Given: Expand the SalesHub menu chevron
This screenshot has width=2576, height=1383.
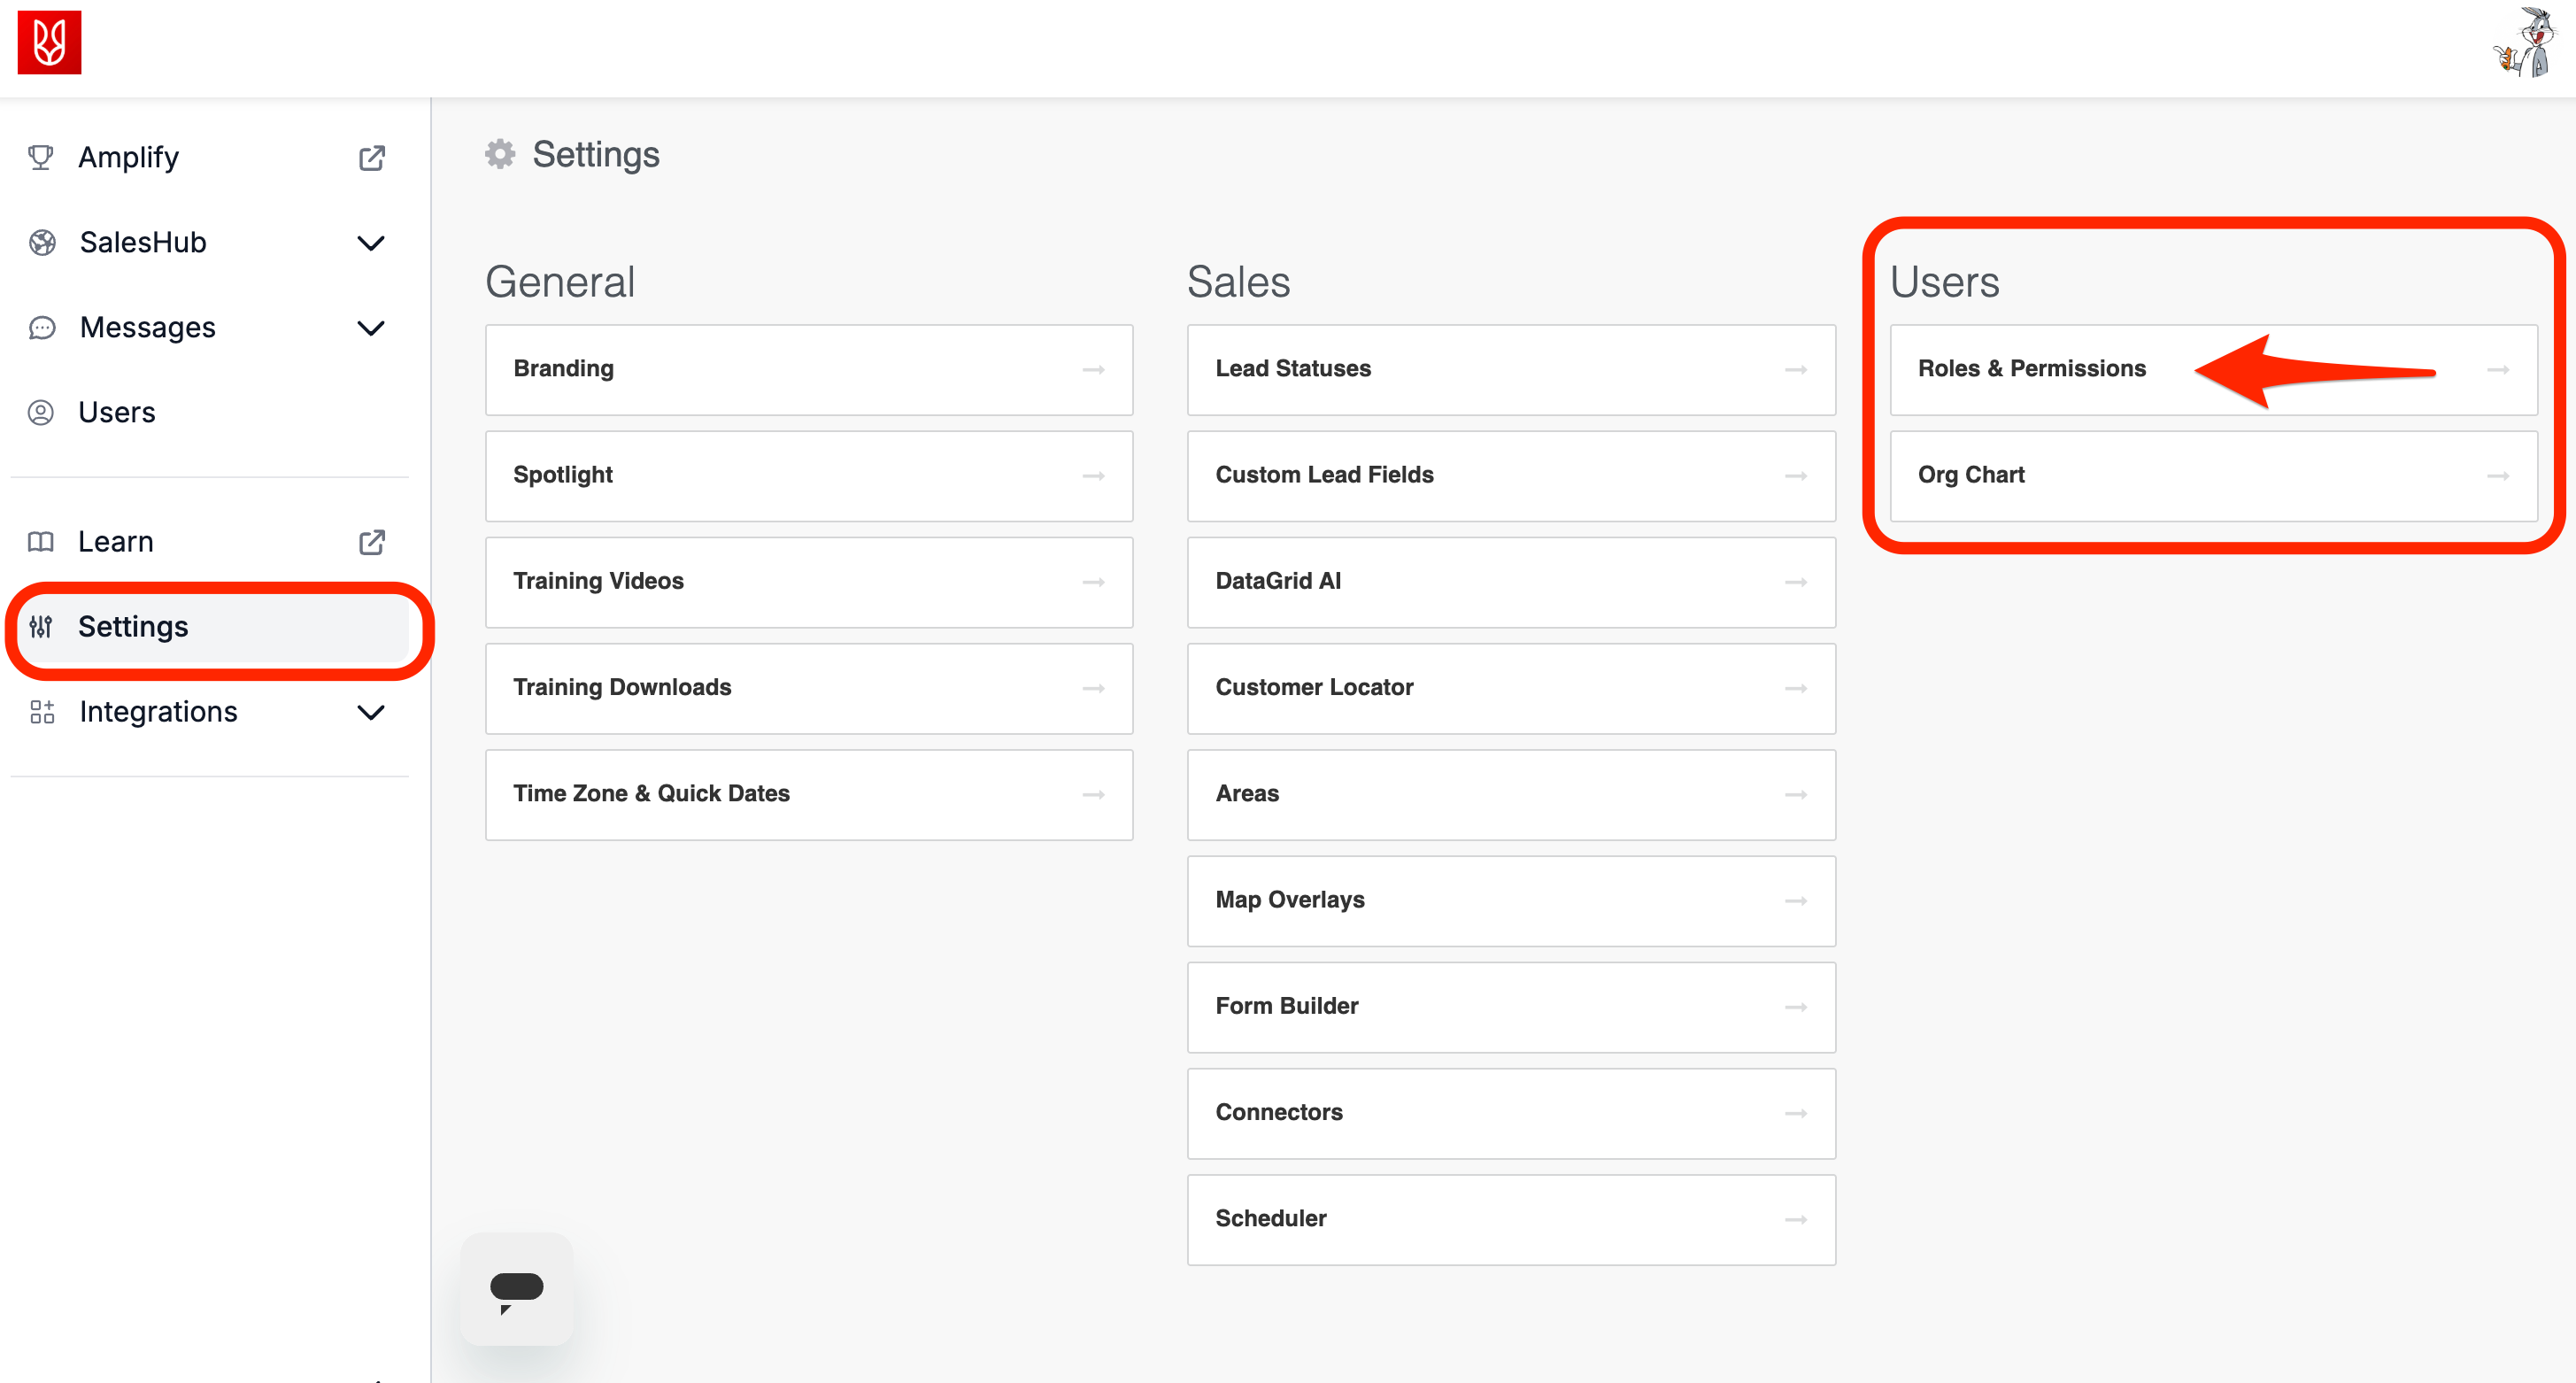Looking at the screenshot, I should [371, 243].
